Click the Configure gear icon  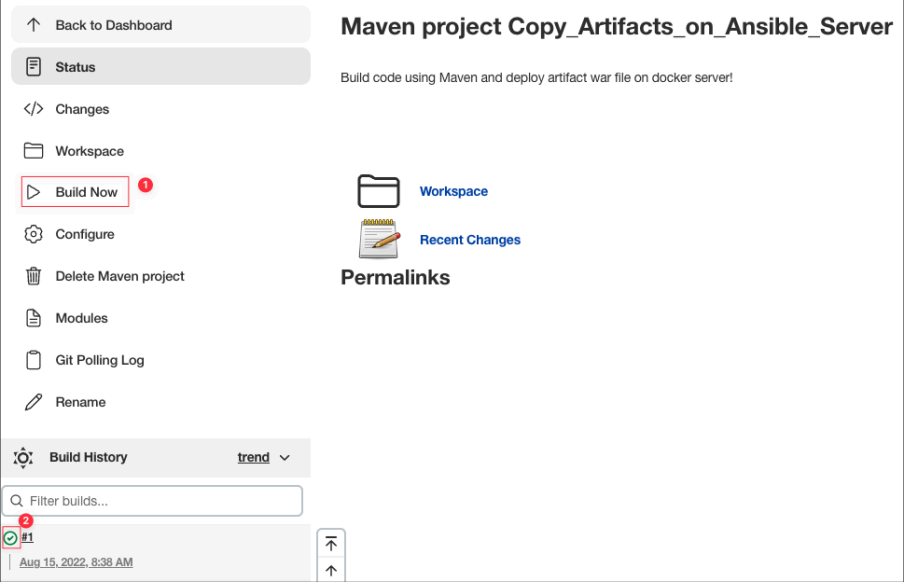tap(33, 234)
